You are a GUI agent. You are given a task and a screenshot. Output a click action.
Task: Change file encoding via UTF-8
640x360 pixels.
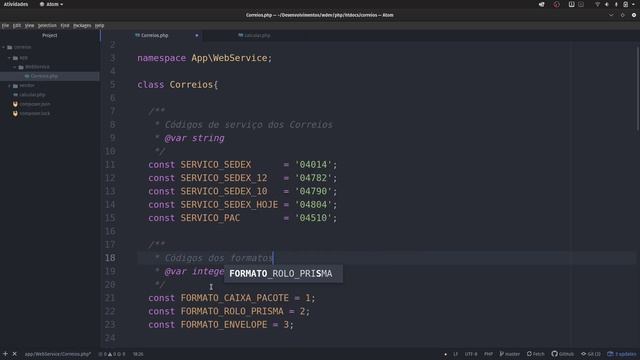471,354
